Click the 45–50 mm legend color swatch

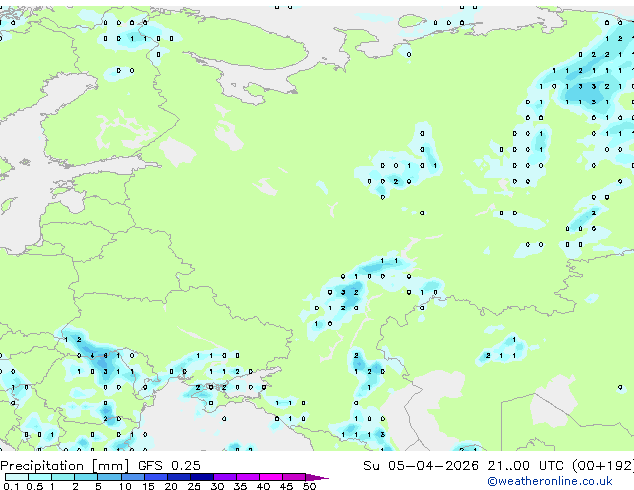click(x=294, y=477)
